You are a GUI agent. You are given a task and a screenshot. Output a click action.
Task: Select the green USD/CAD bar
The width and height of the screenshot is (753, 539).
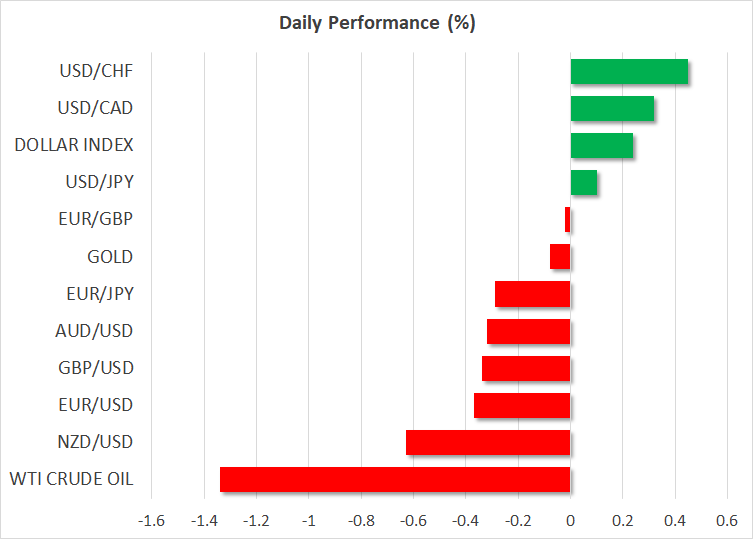click(612, 109)
